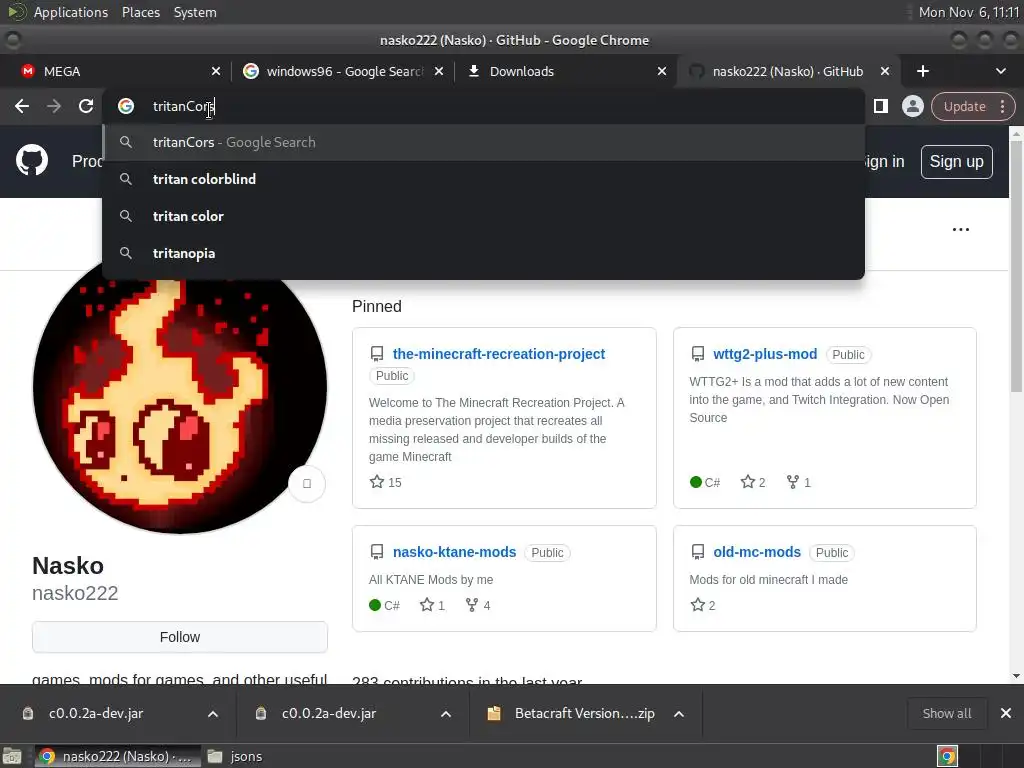Click Nasko's flame avatar picture

180,398
